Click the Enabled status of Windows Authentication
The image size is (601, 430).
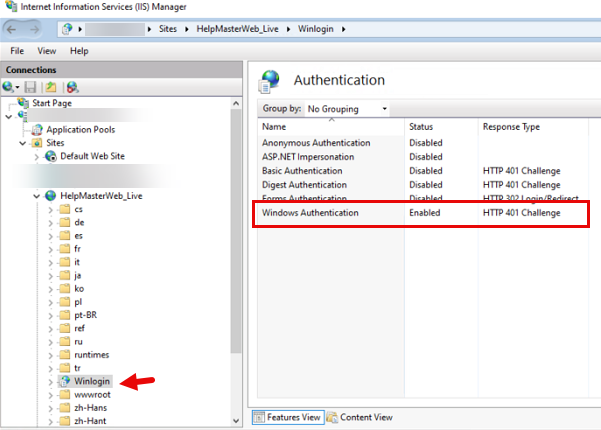coord(425,213)
